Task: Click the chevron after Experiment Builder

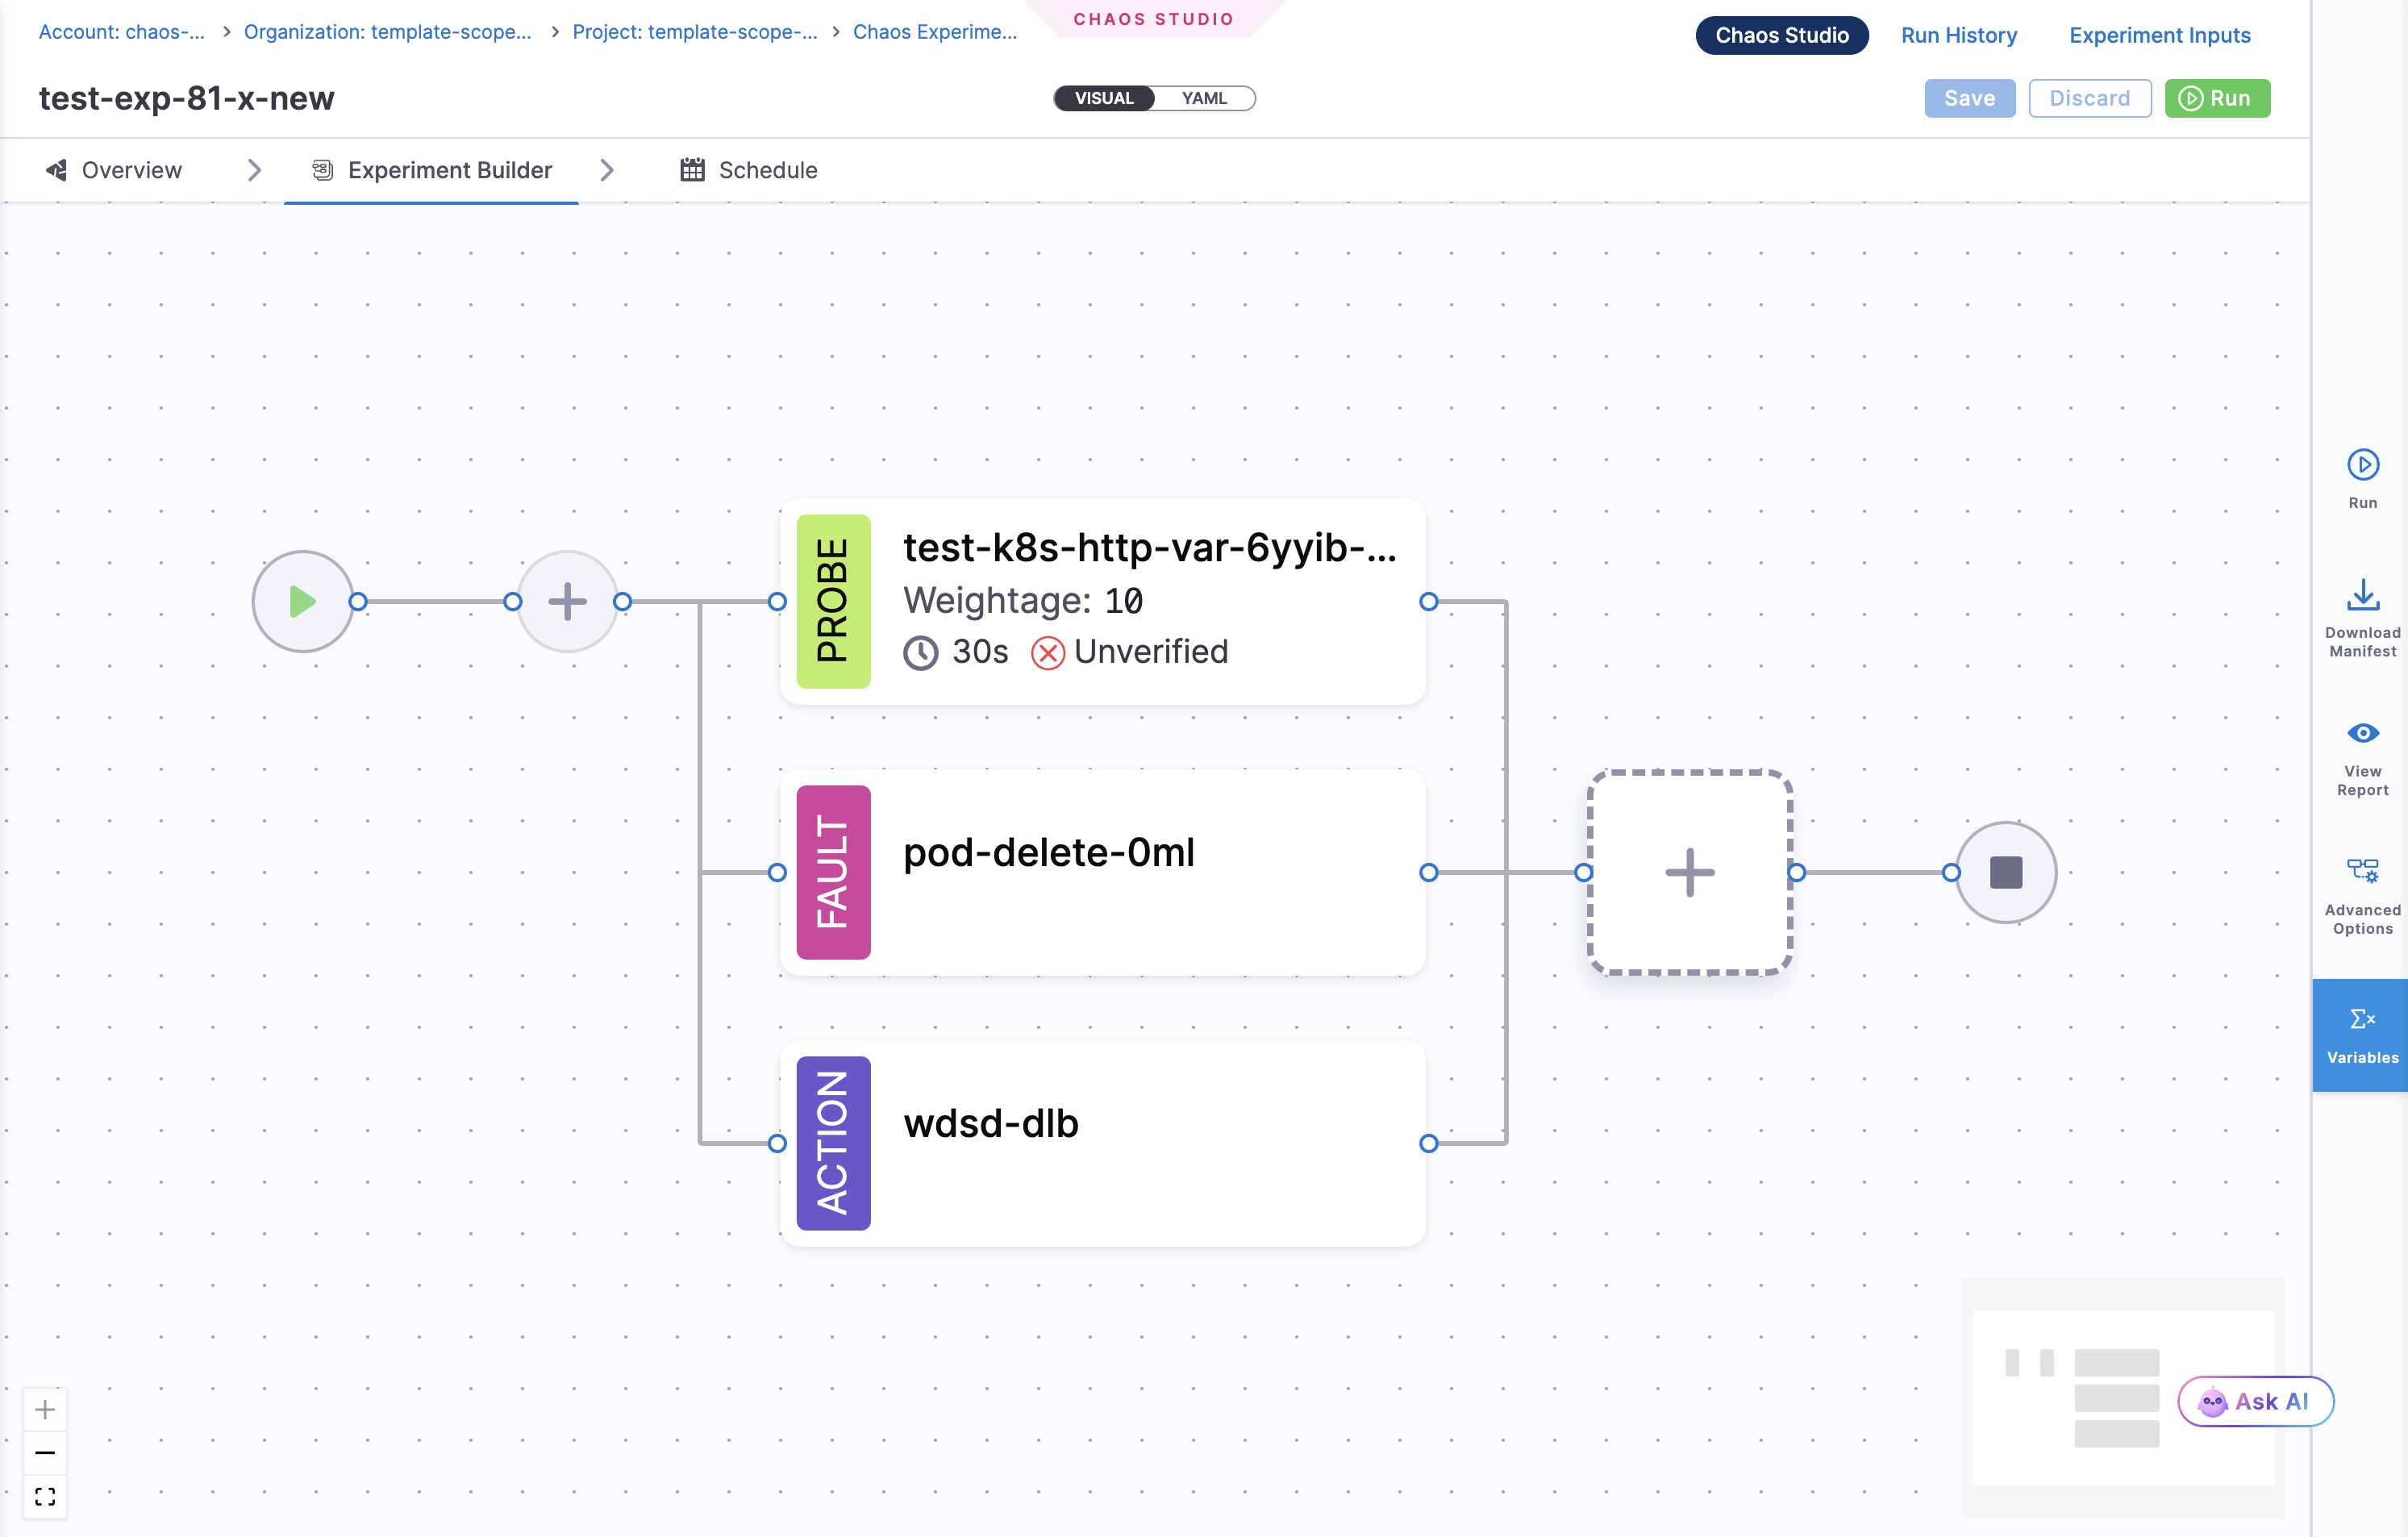Action: point(607,170)
